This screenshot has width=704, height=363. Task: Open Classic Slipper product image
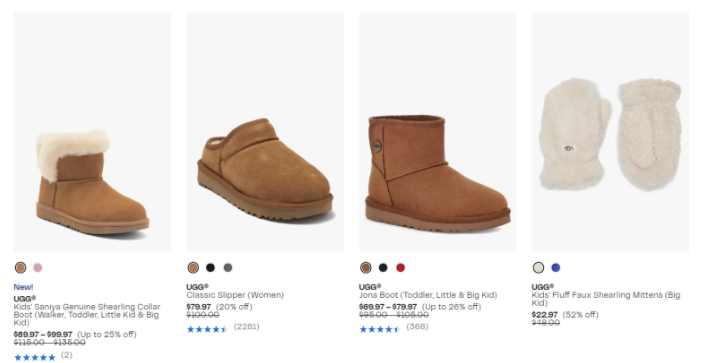(265, 132)
